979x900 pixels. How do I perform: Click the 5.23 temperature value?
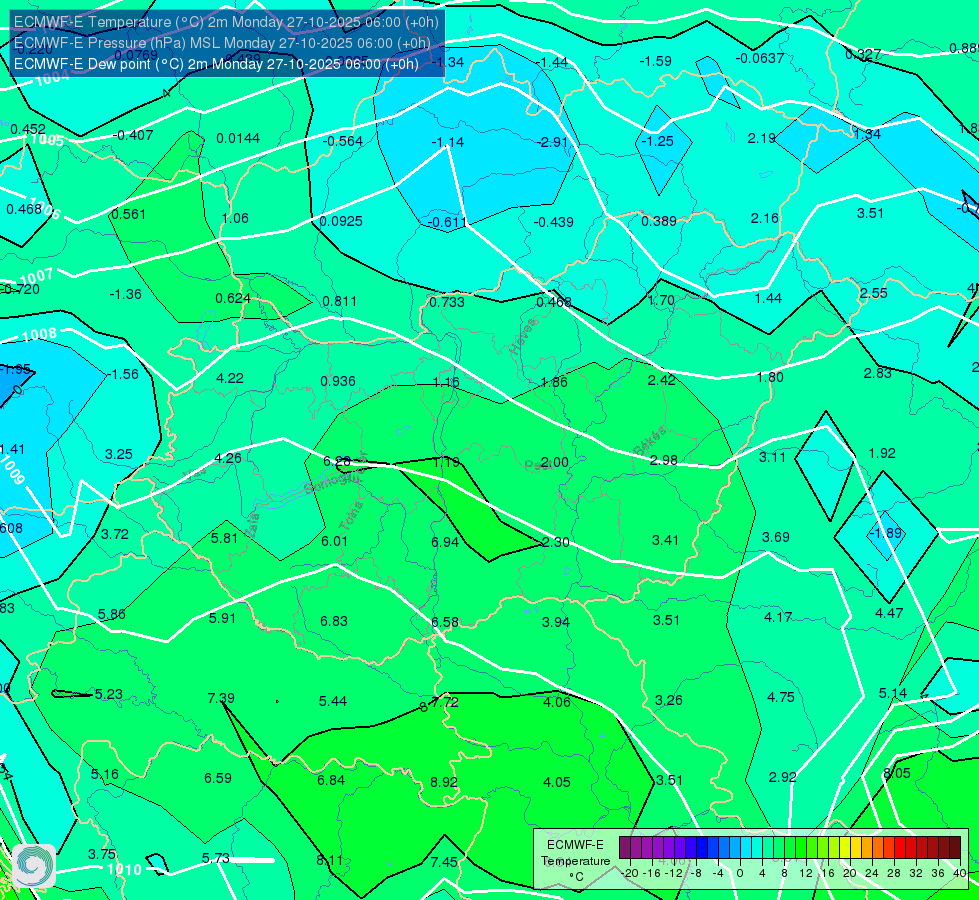tap(109, 695)
